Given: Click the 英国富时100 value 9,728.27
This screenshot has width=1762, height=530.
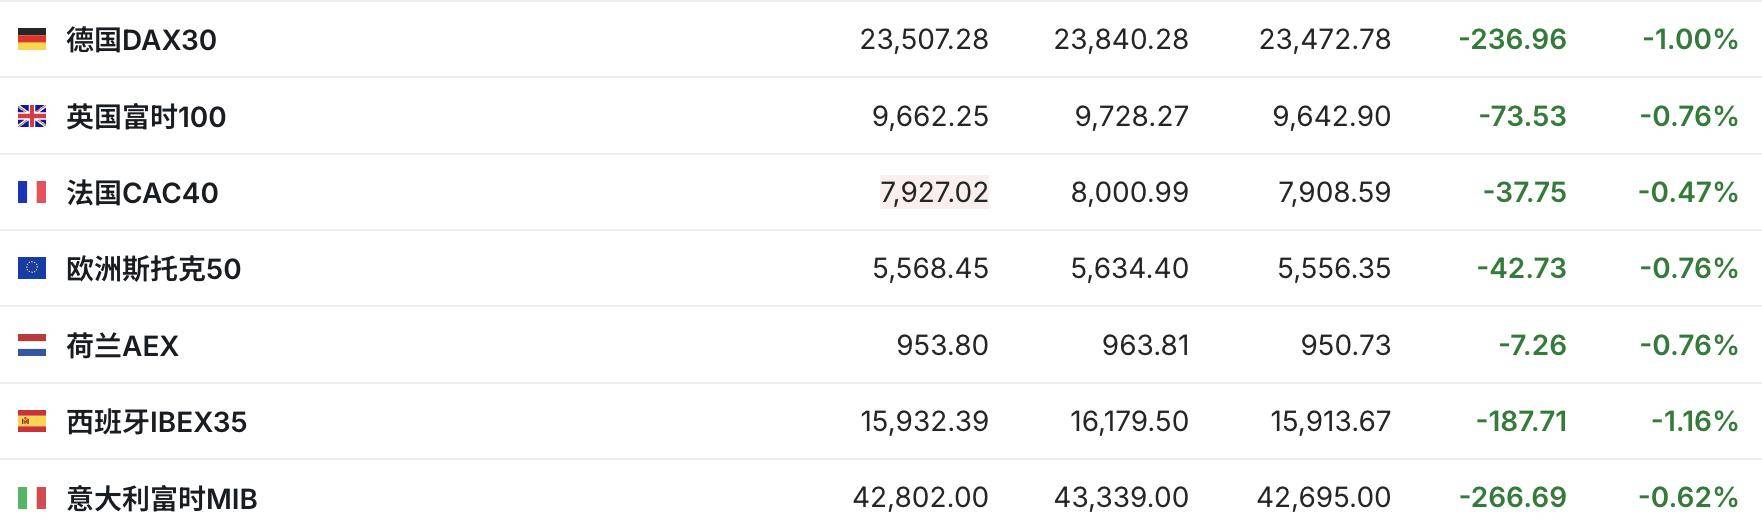Looking at the screenshot, I should click(1131, 116).
